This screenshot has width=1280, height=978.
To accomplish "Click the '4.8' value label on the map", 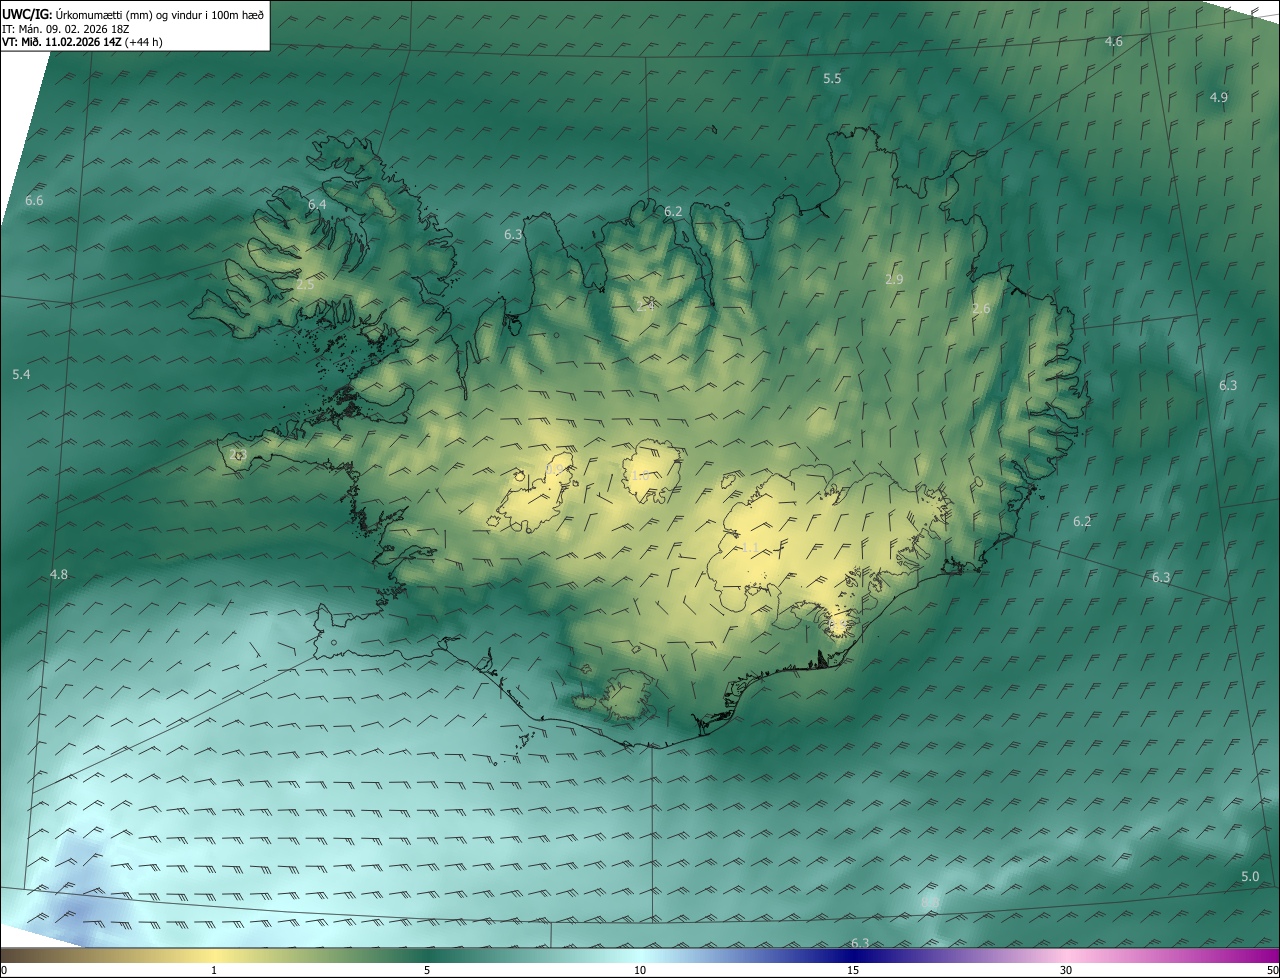I will tap(59, 574).
